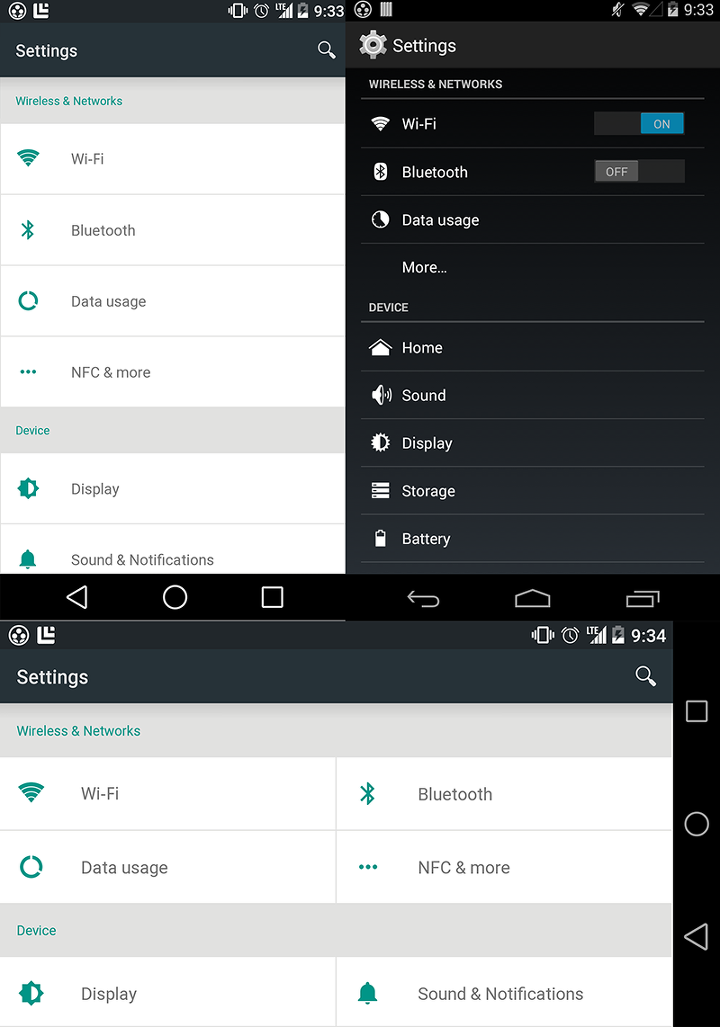Tap Sound speaker icon in dark Settings list
Screen dimensions: 720x1027
tap(381, 395)
